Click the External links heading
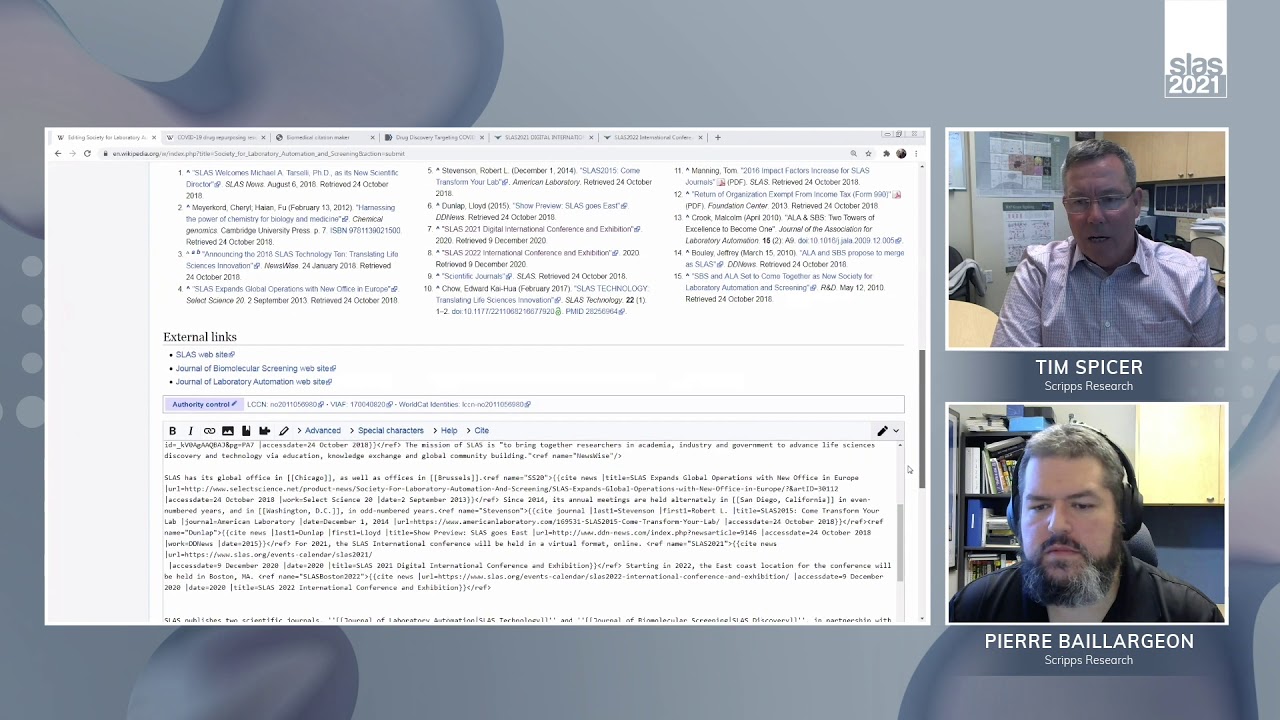This screenshot has height=720, width=1280. 200,337
